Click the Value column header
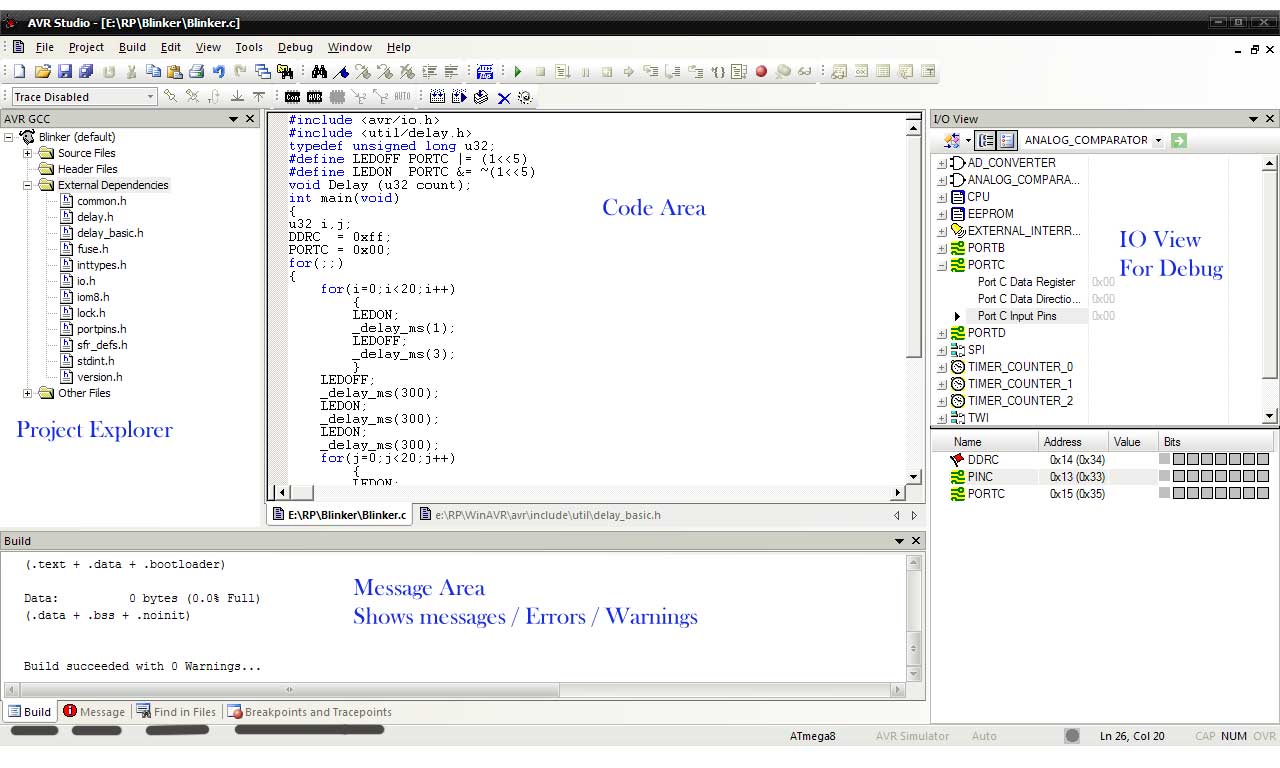 point(1133,442)
